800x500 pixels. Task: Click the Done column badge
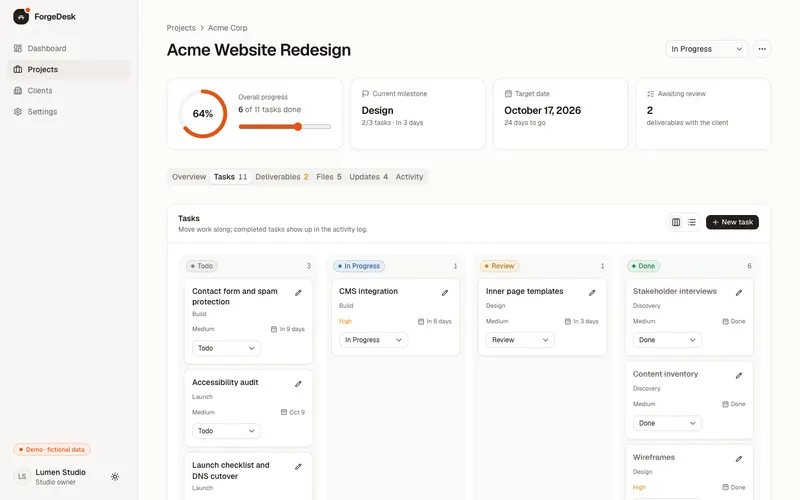click(x=643, y=266)
